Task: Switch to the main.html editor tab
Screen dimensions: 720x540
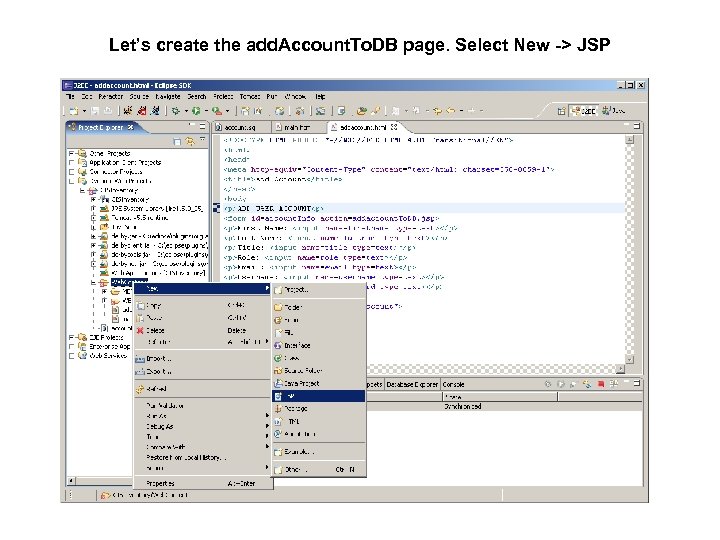Action: pos(297,127)
